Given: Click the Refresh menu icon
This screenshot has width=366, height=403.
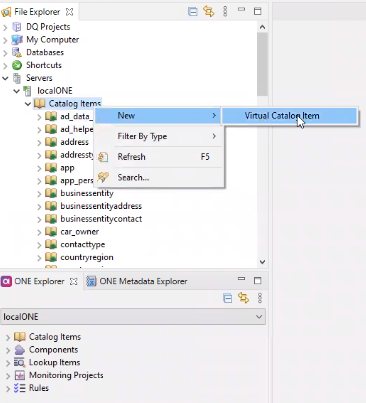Looking at the screenshot, I should tap(103, 157).
